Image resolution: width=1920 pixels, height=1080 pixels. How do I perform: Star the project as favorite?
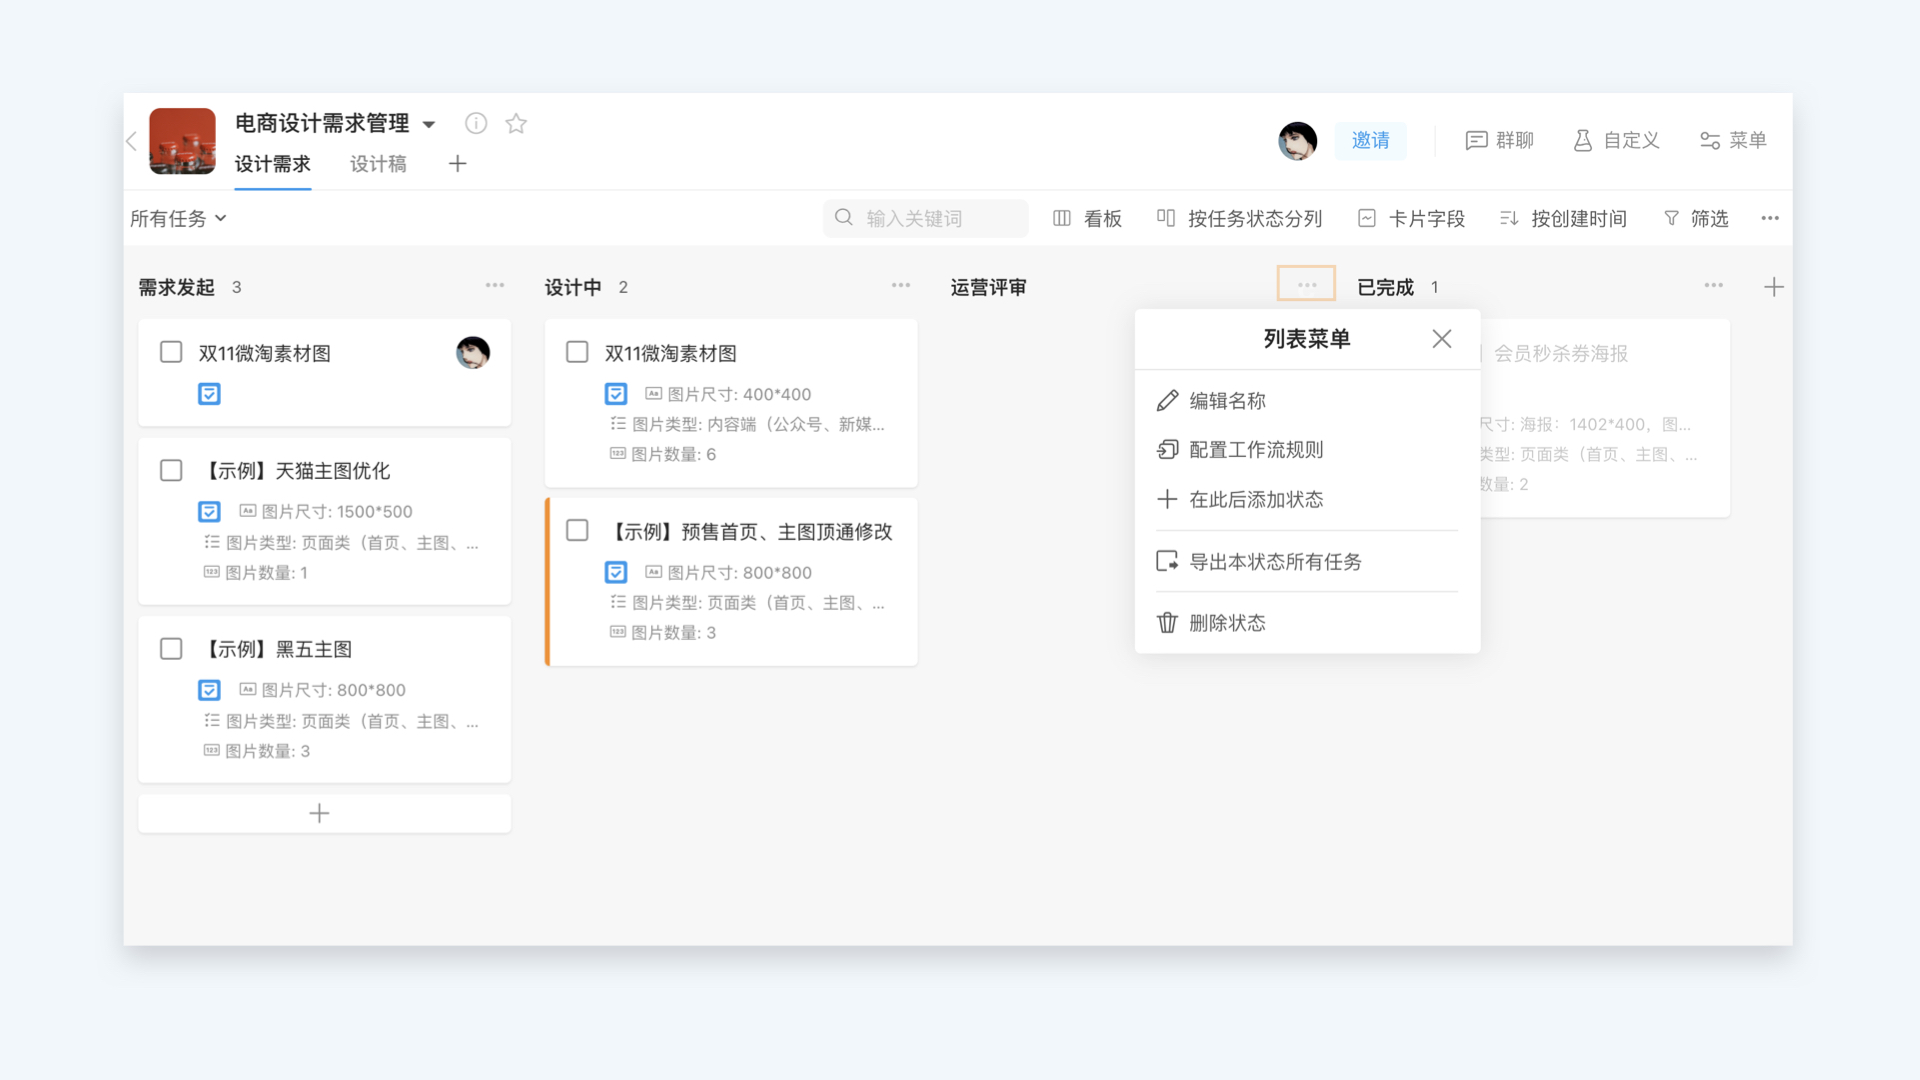pyautogui.click(x=516, y=123)
